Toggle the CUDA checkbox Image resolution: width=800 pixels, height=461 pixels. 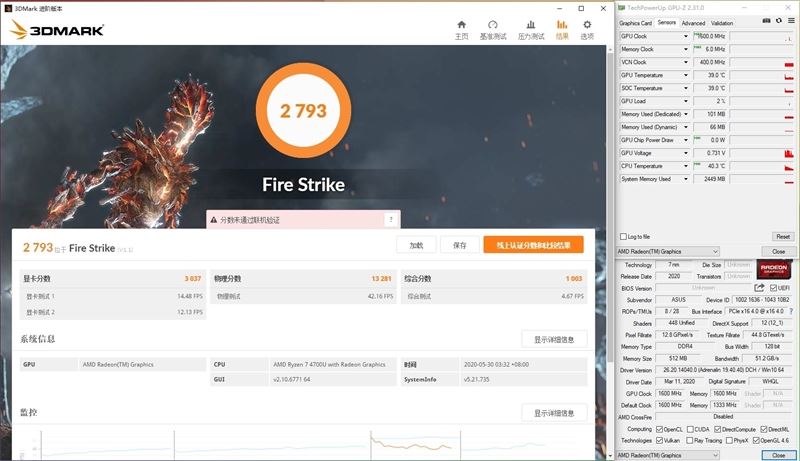pyautogui.click(x=690, y=429)
